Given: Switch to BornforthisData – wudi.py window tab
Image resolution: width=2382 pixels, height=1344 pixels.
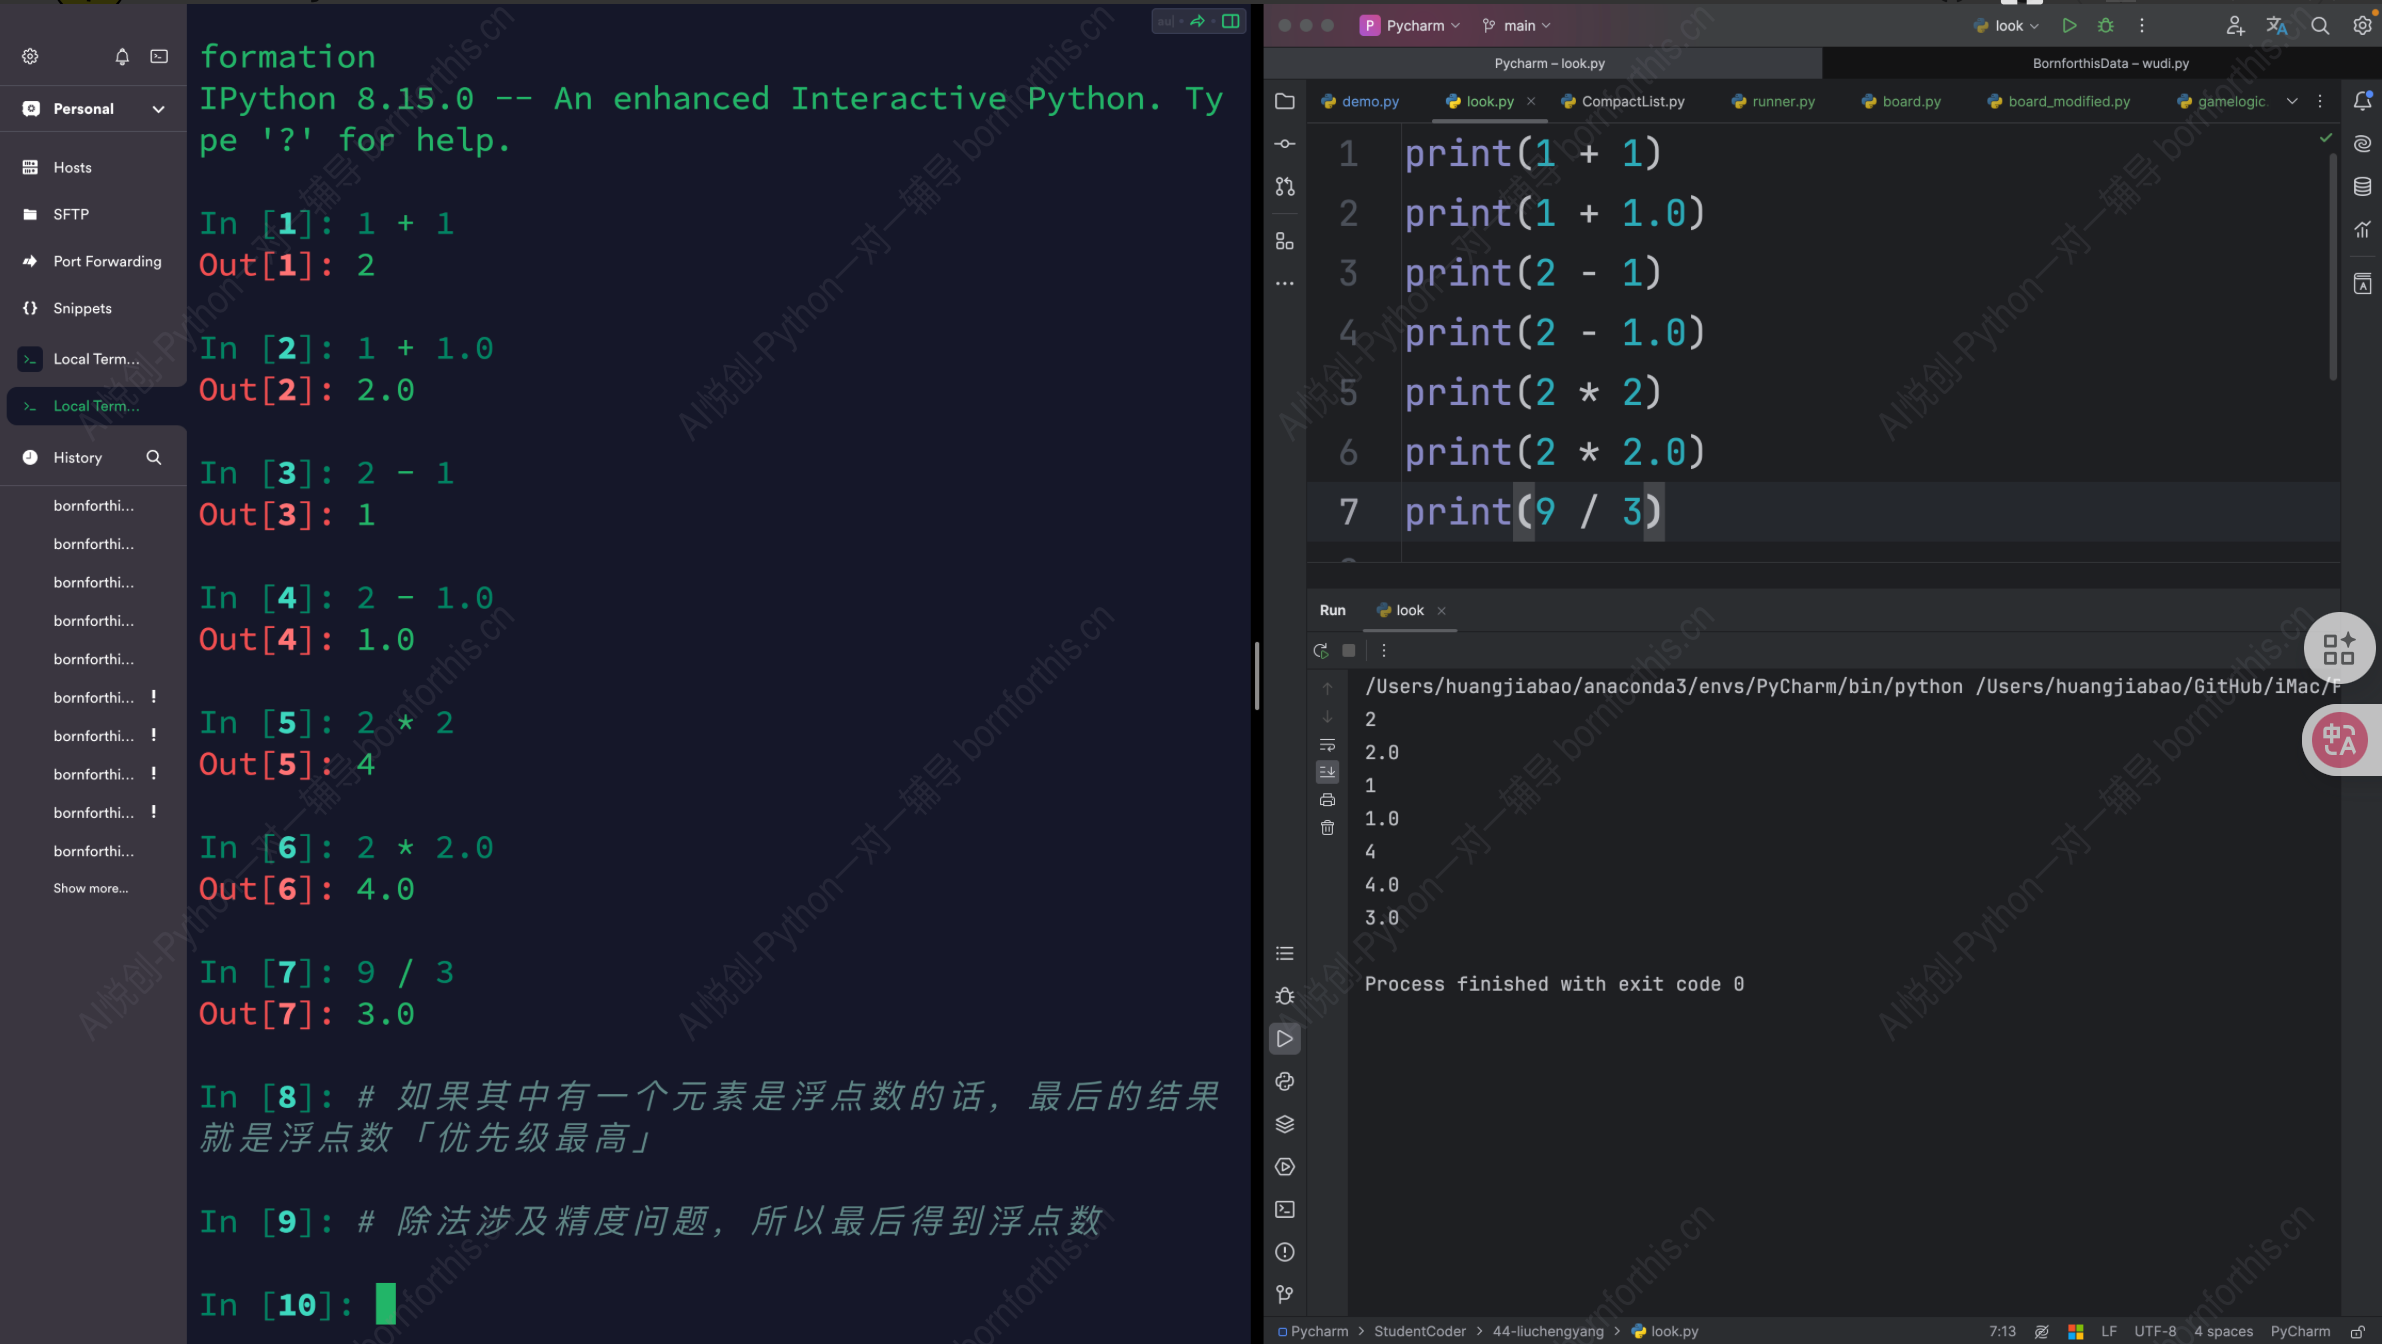Looking at the screenshot, I should click(x=2110, y=63).
